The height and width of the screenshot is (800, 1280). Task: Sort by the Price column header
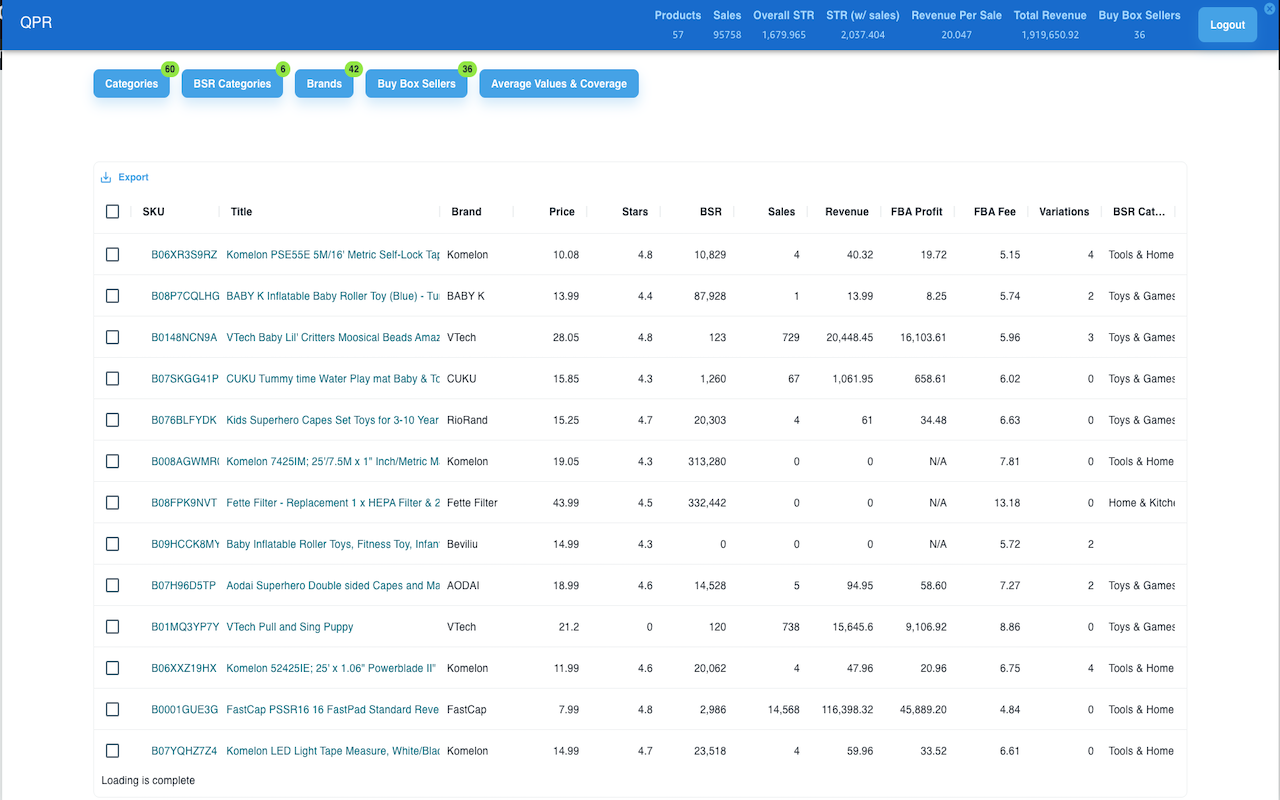point(562,212)
